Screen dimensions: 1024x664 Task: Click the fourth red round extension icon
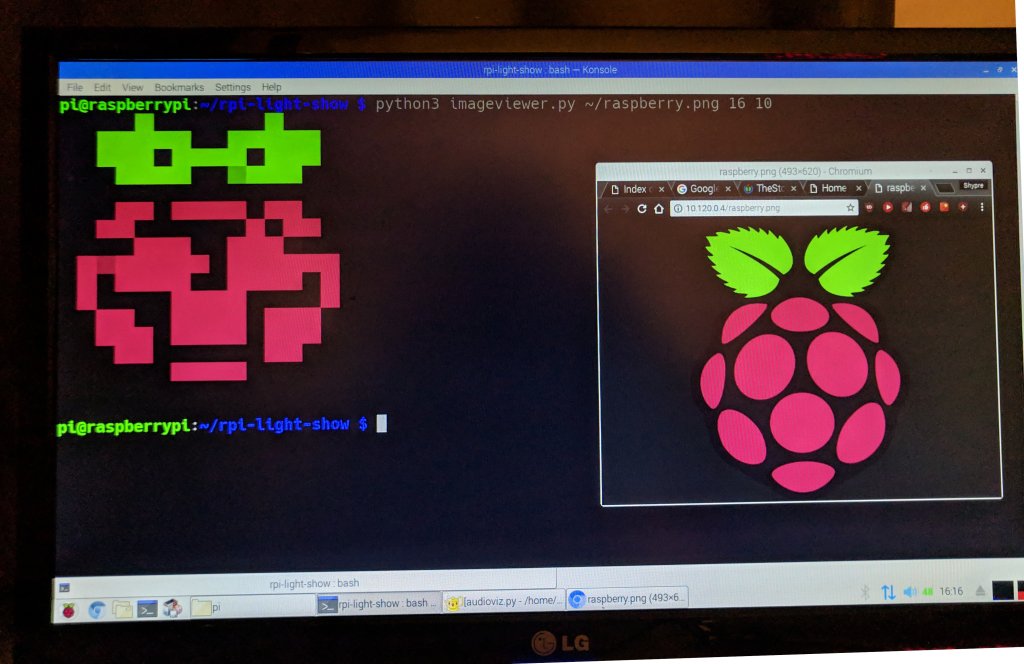[925, 207]
